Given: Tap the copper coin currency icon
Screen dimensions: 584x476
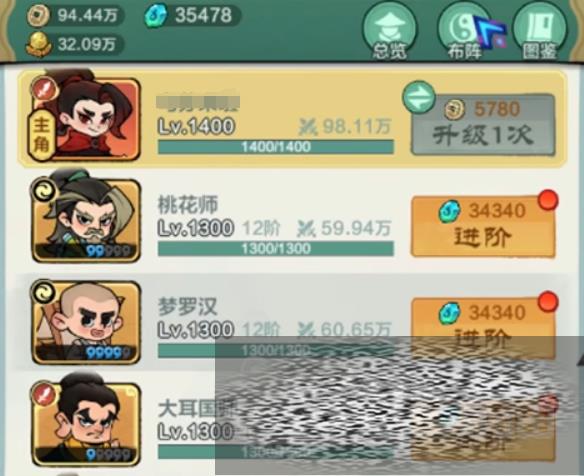Looking at the screenshot, I should tap(38, 16).
